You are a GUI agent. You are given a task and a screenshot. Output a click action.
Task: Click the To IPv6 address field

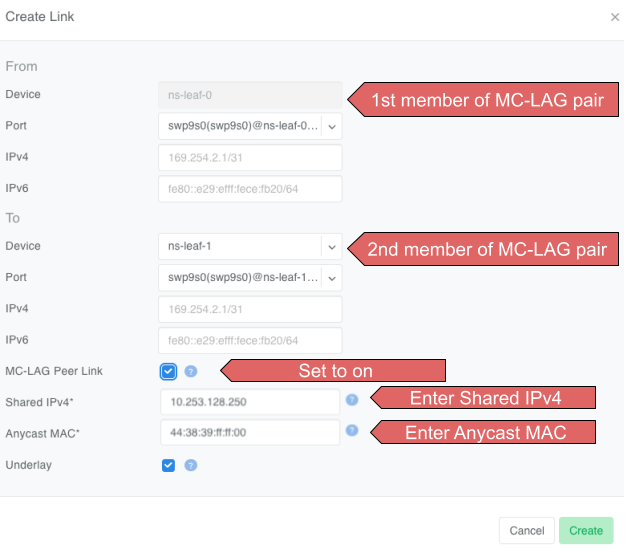(250, 340)
